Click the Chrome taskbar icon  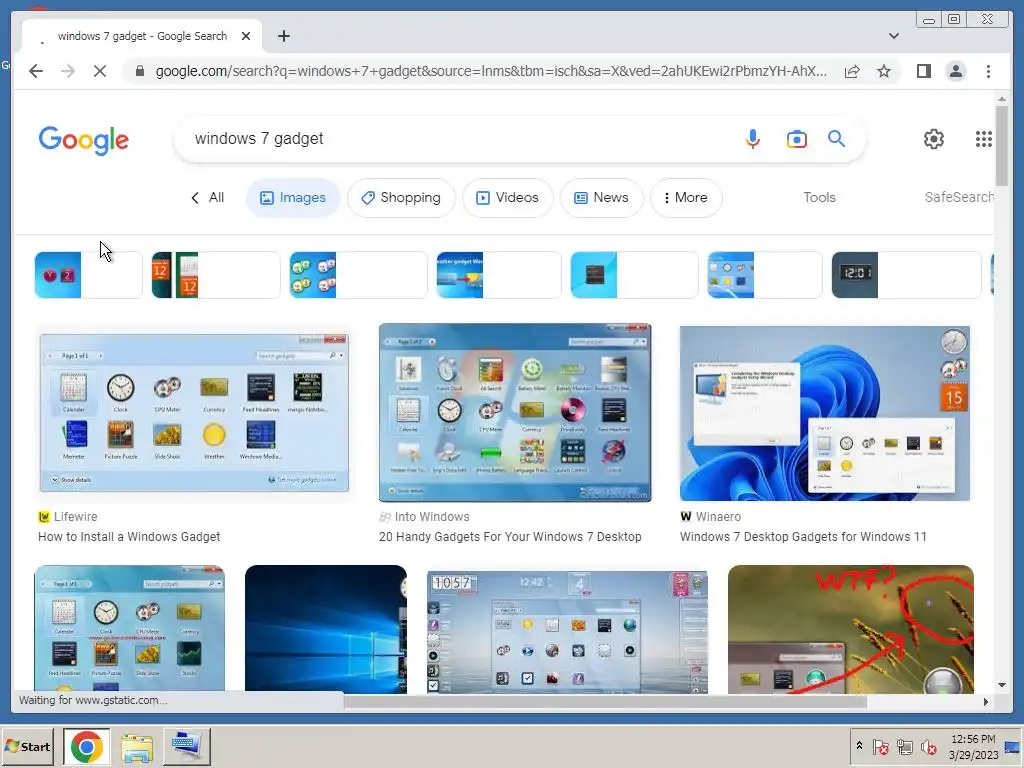(86, 746)
